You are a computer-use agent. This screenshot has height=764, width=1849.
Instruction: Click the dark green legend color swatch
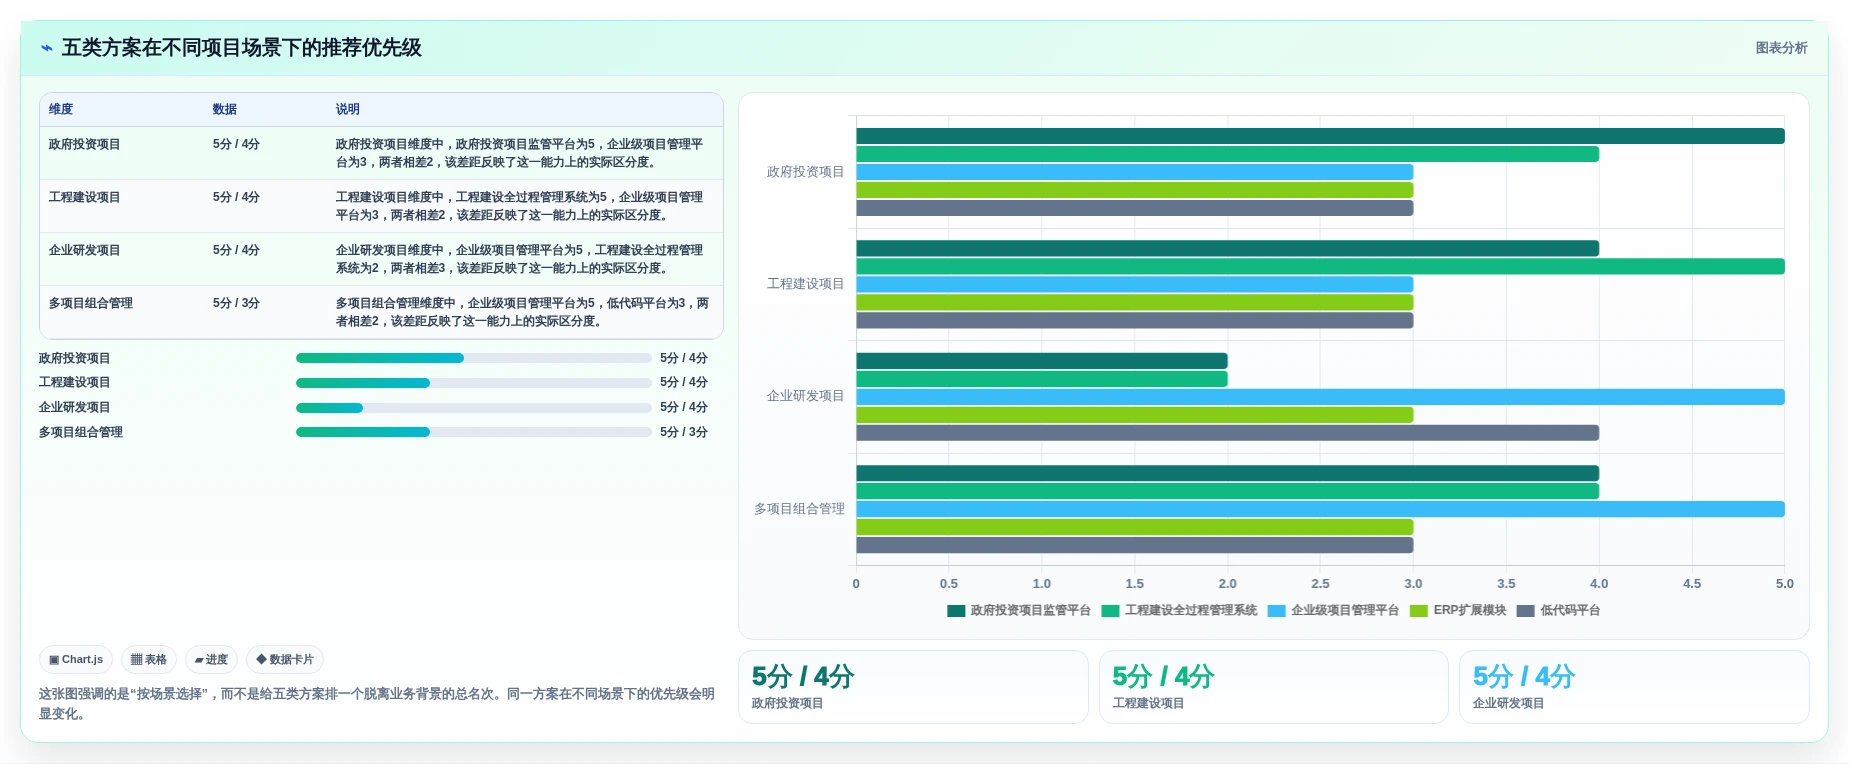(956, 611)
